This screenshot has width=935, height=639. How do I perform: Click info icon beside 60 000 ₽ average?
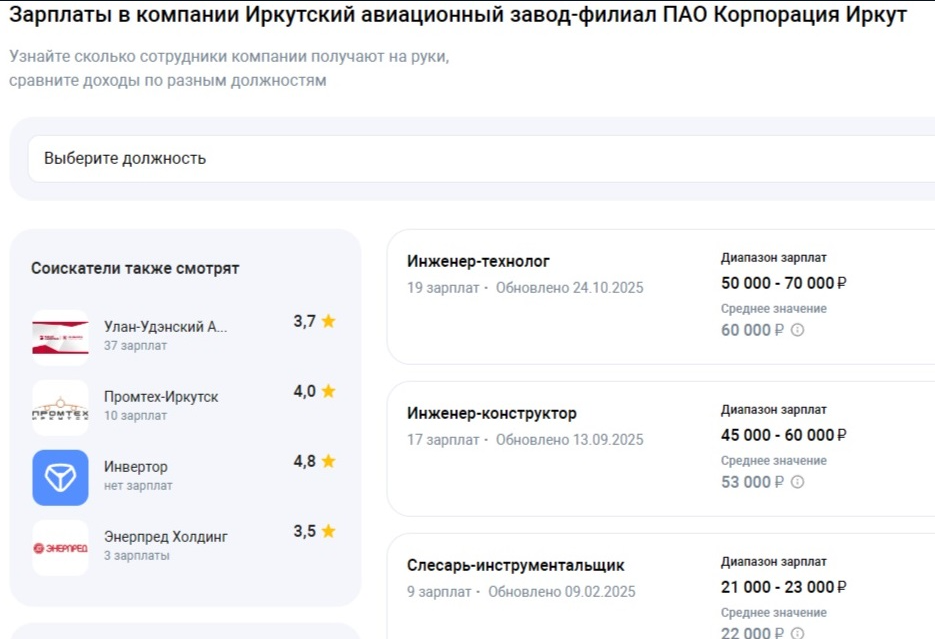(797, 330)
